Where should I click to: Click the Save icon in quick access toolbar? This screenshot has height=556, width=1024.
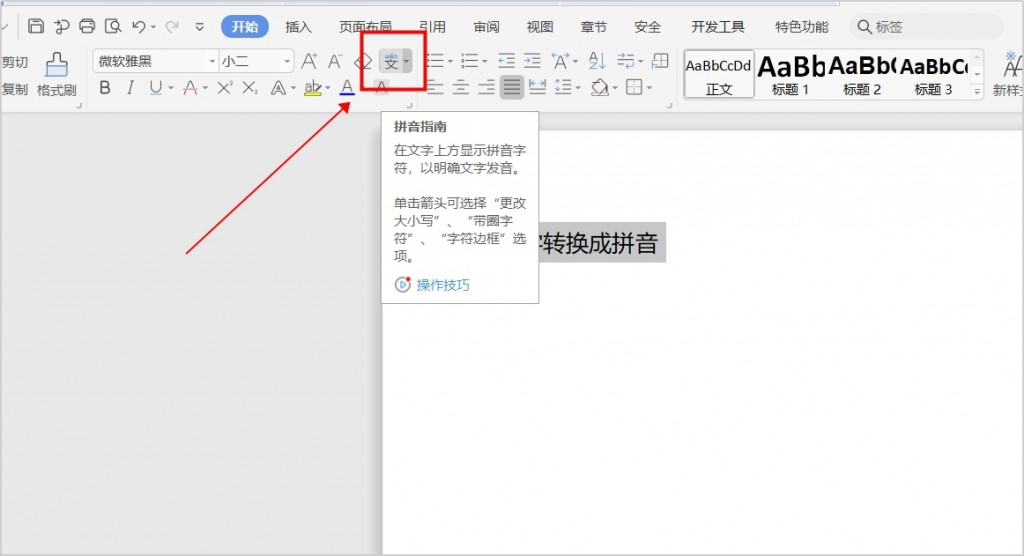click(x=36, y=27)
